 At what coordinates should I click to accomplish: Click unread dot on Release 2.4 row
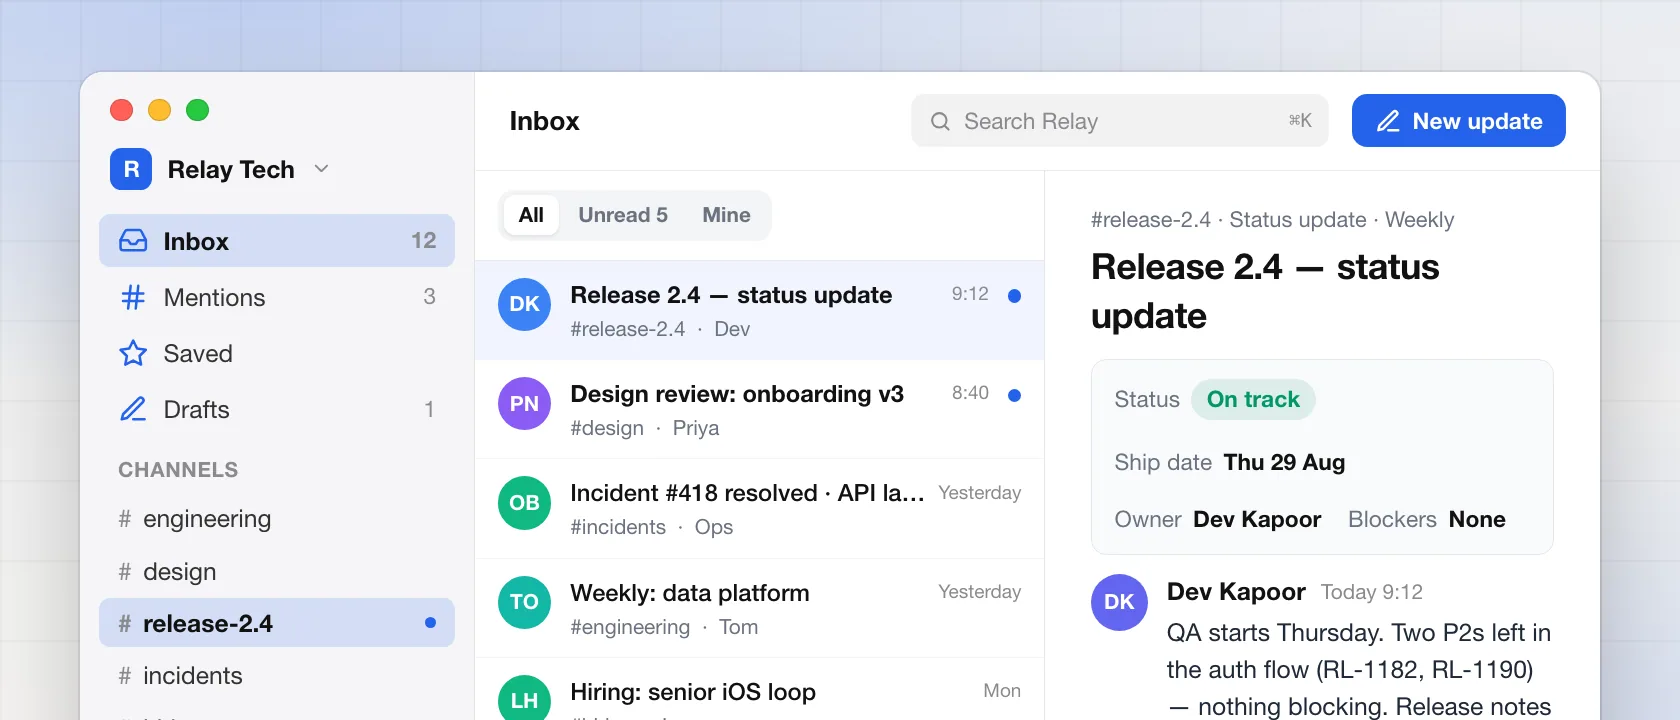tap(1014, 295)
